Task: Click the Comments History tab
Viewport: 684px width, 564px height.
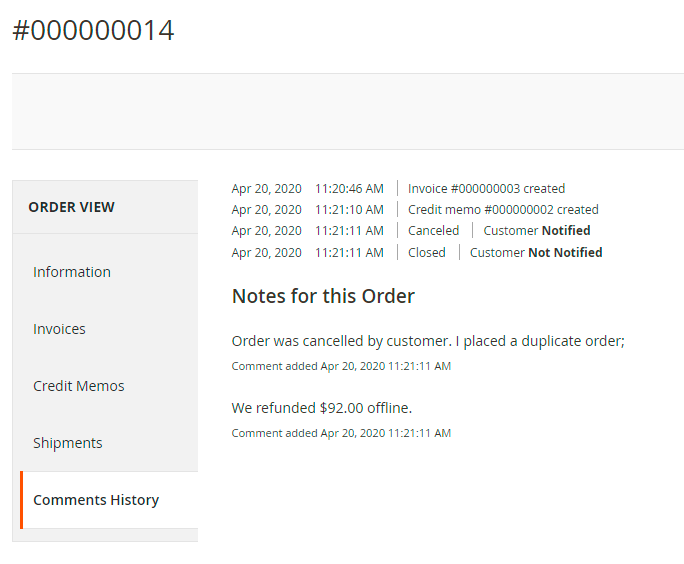Action: (x=96, y=500)
